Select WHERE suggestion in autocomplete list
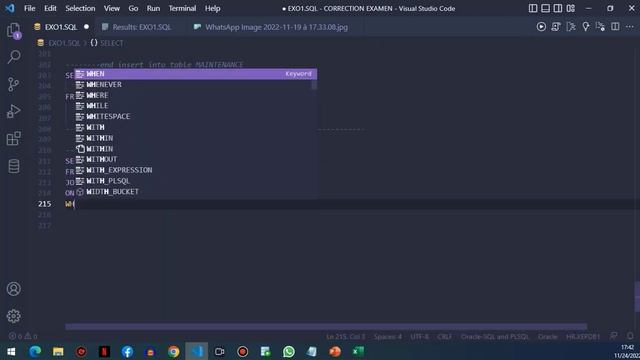640x360 pixels. click(196, 95)
